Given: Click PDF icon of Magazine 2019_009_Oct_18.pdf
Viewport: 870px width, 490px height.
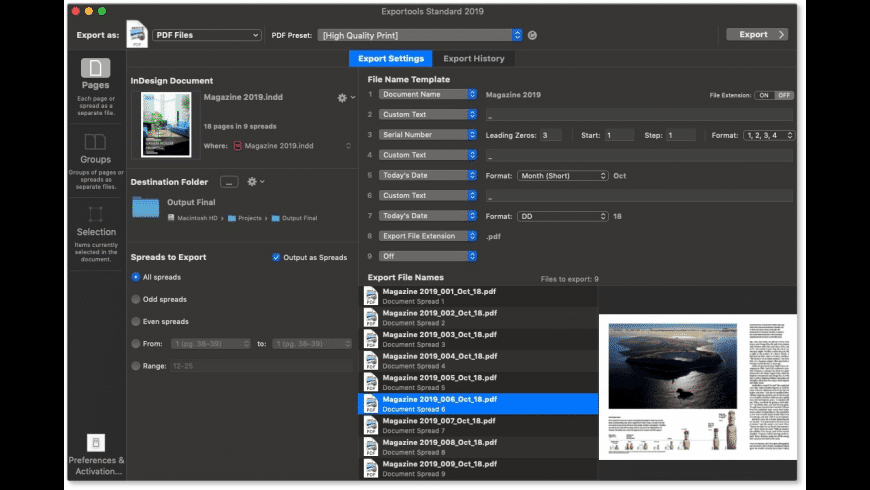Looking at the screenshot, I should point(371,468).
